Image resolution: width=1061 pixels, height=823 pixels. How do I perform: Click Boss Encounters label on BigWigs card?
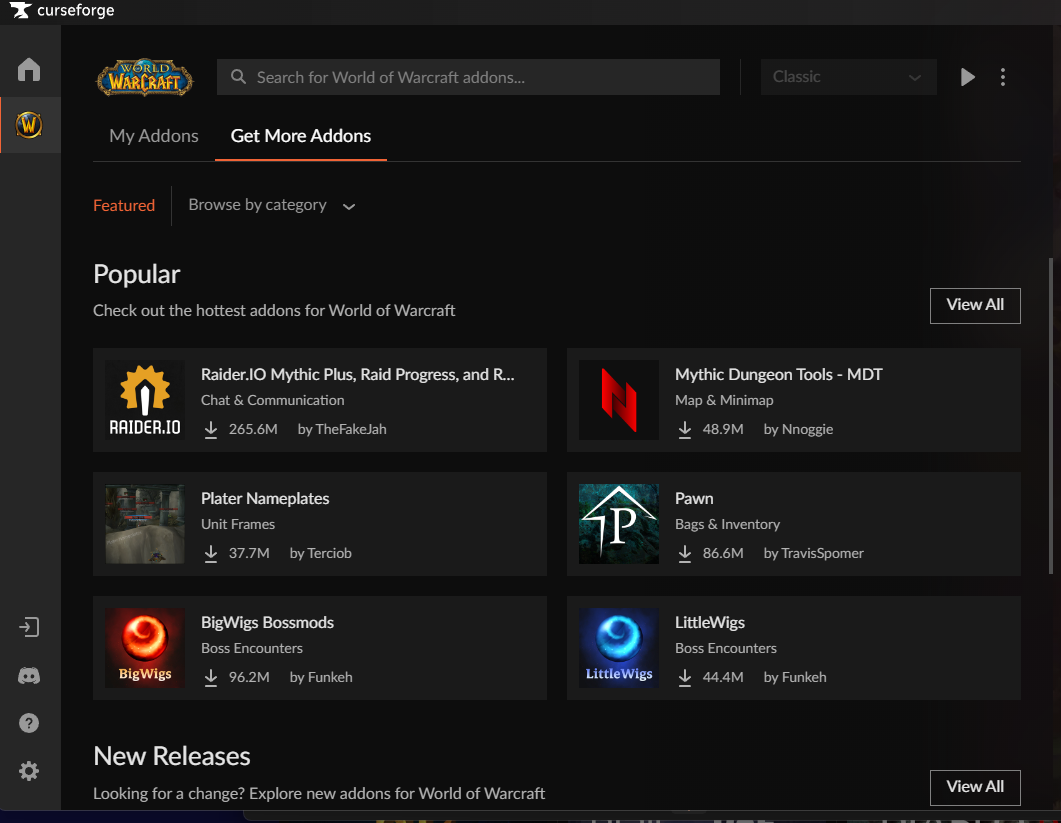tap(252, 648)
